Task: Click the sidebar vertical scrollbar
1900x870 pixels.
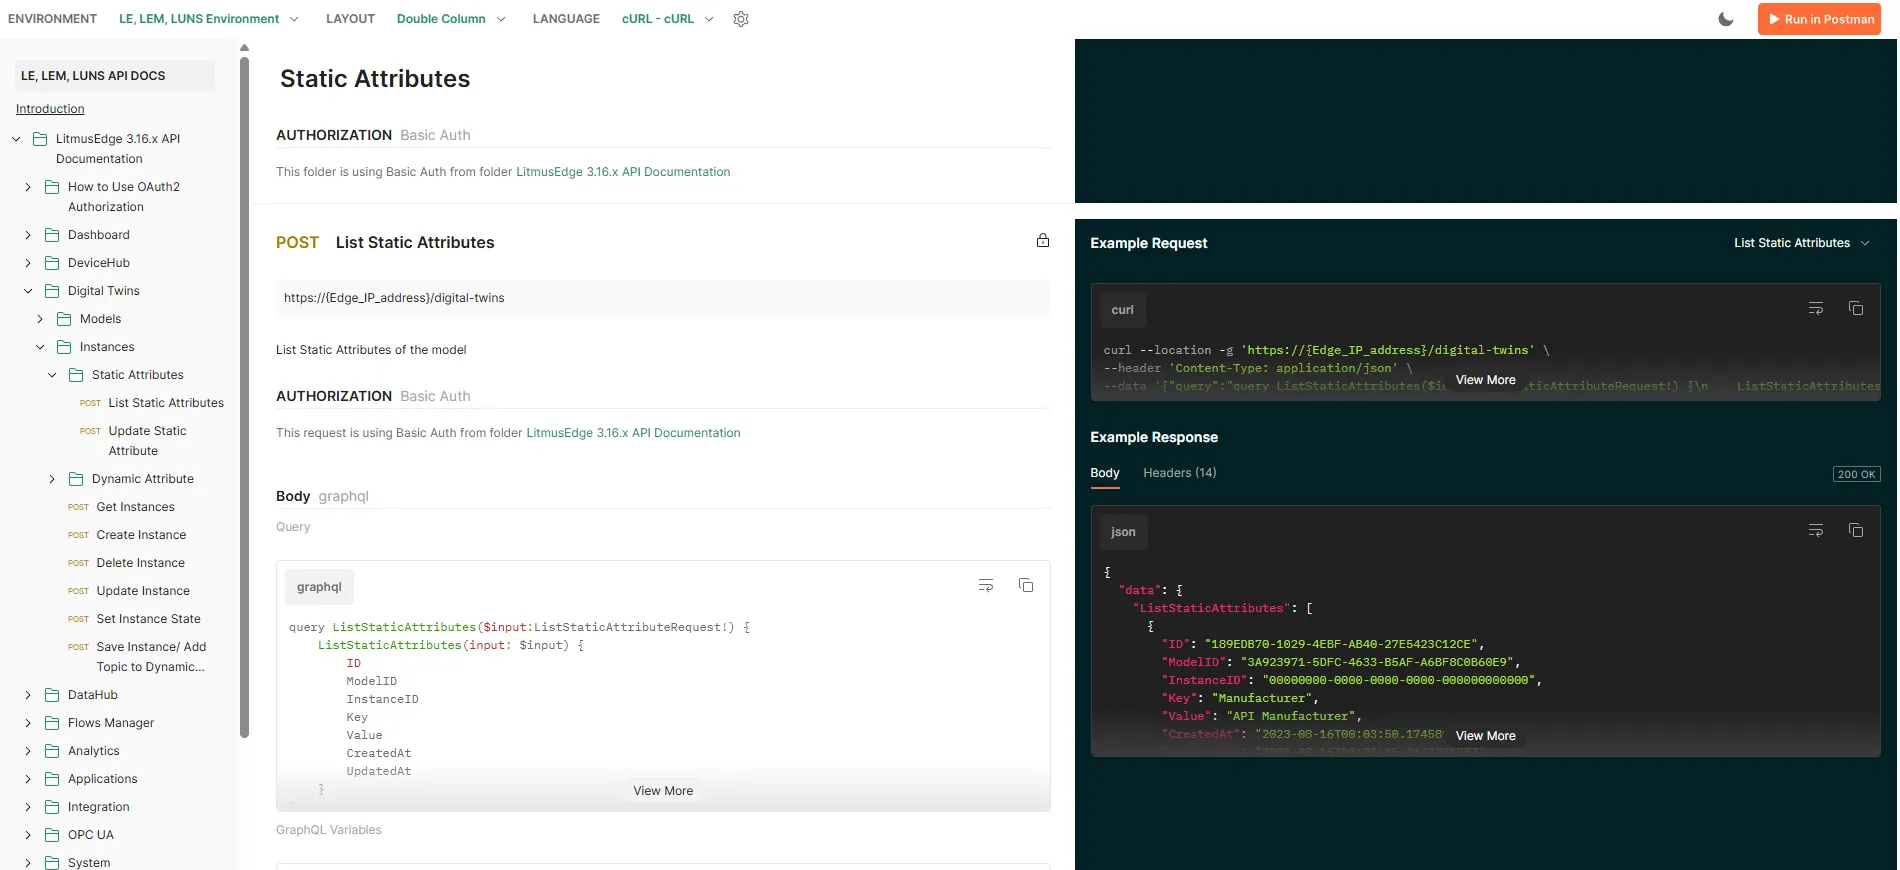Action: [x=244, y=397]
